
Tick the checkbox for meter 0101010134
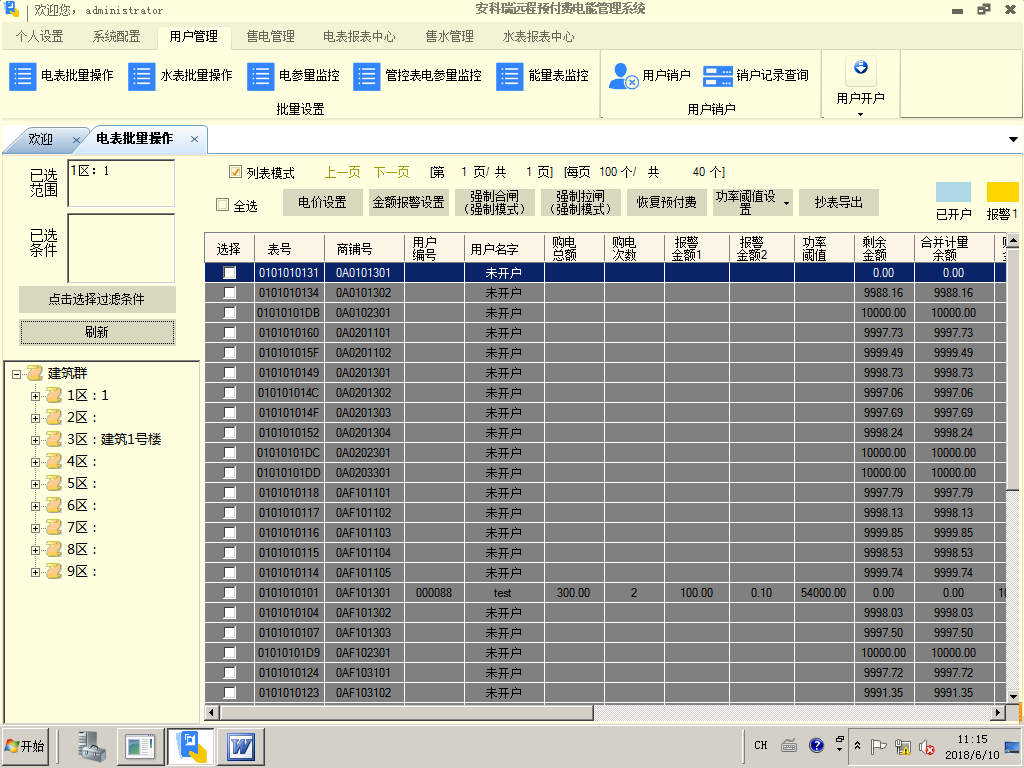tap(230, 293)
